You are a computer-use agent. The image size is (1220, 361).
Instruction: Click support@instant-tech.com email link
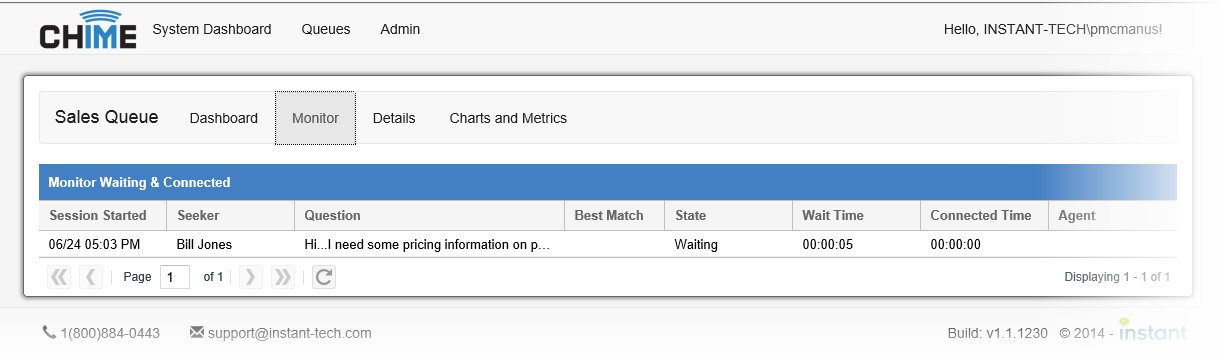coord(290,333)
